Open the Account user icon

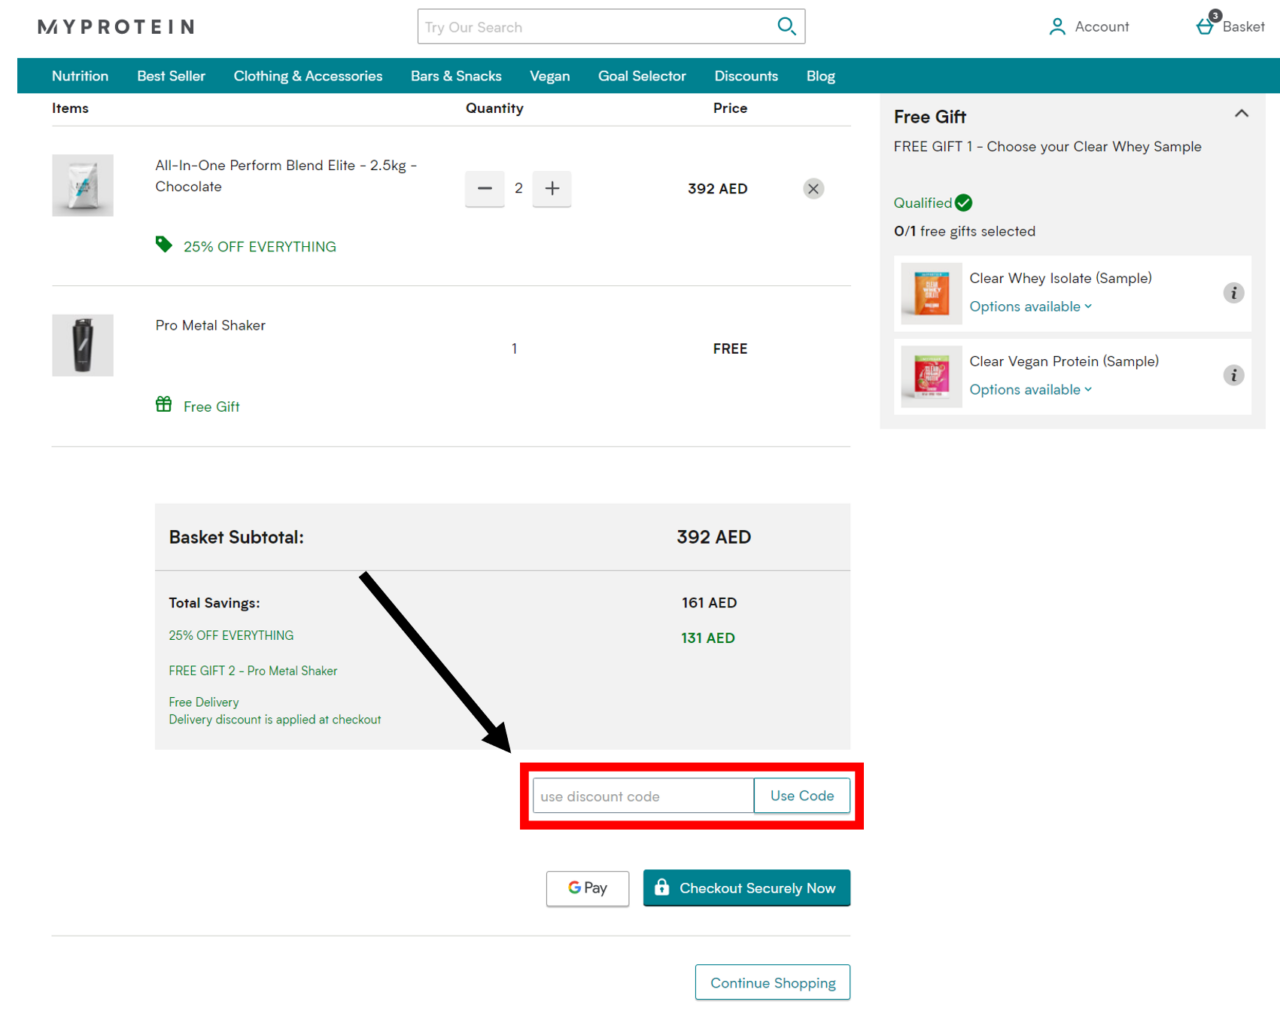[1057, 27]
